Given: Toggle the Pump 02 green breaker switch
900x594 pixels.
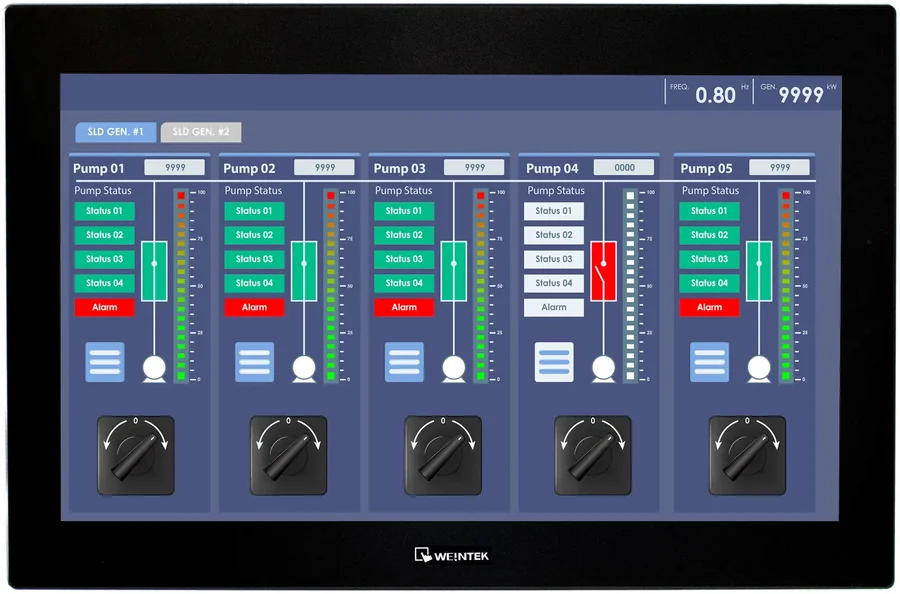Looking at the screenshot, I should pos(304,271).
